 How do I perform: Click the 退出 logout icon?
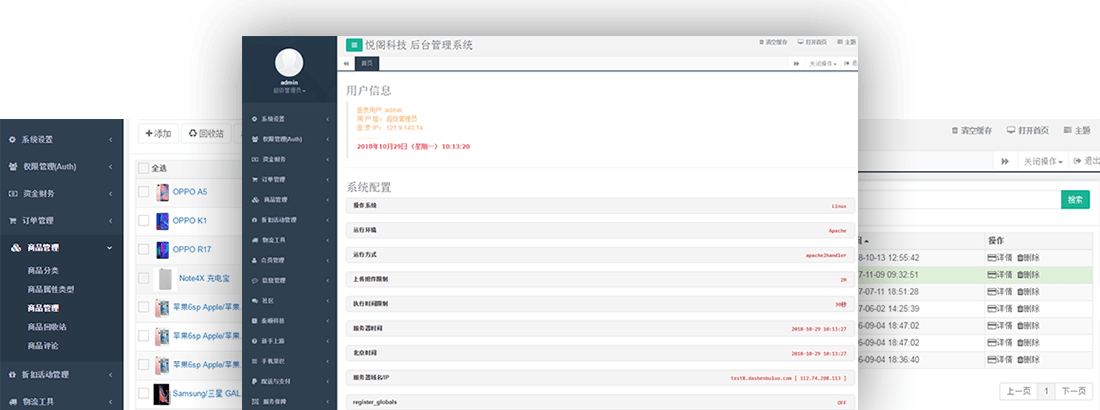pyautogui.click(x=1078, y=161)
